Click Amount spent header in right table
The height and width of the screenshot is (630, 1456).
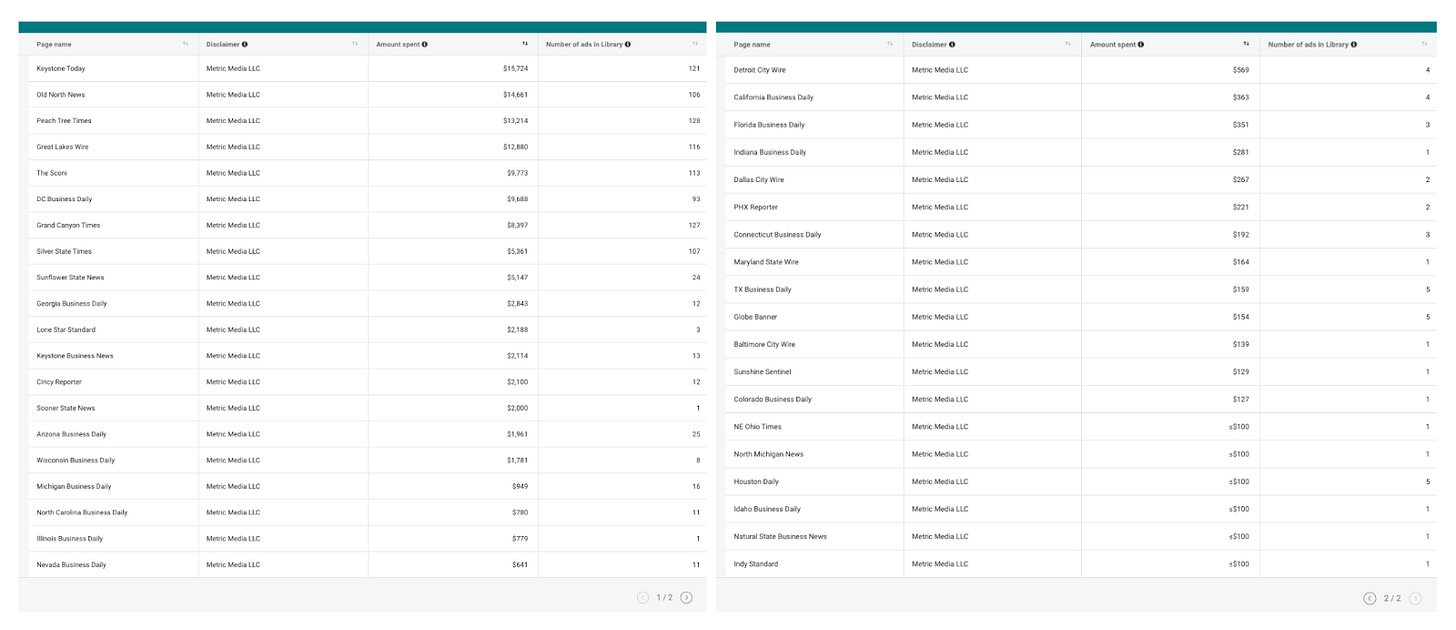(1112, 44)
